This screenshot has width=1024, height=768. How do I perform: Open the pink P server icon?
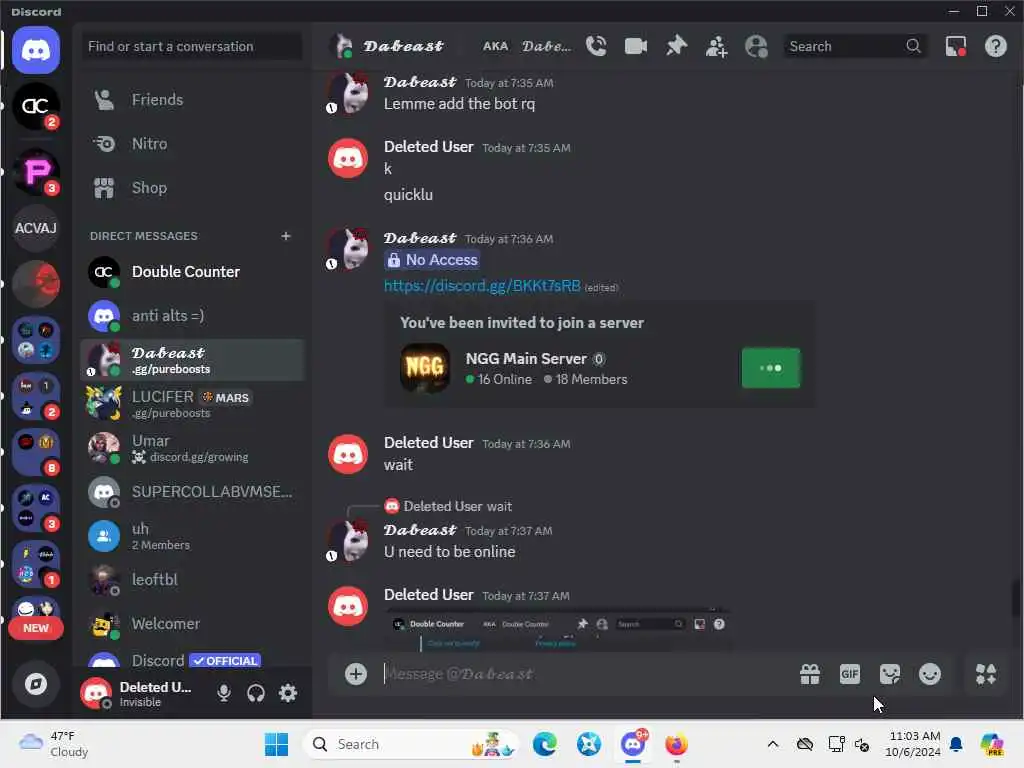[x=36, y=172]
